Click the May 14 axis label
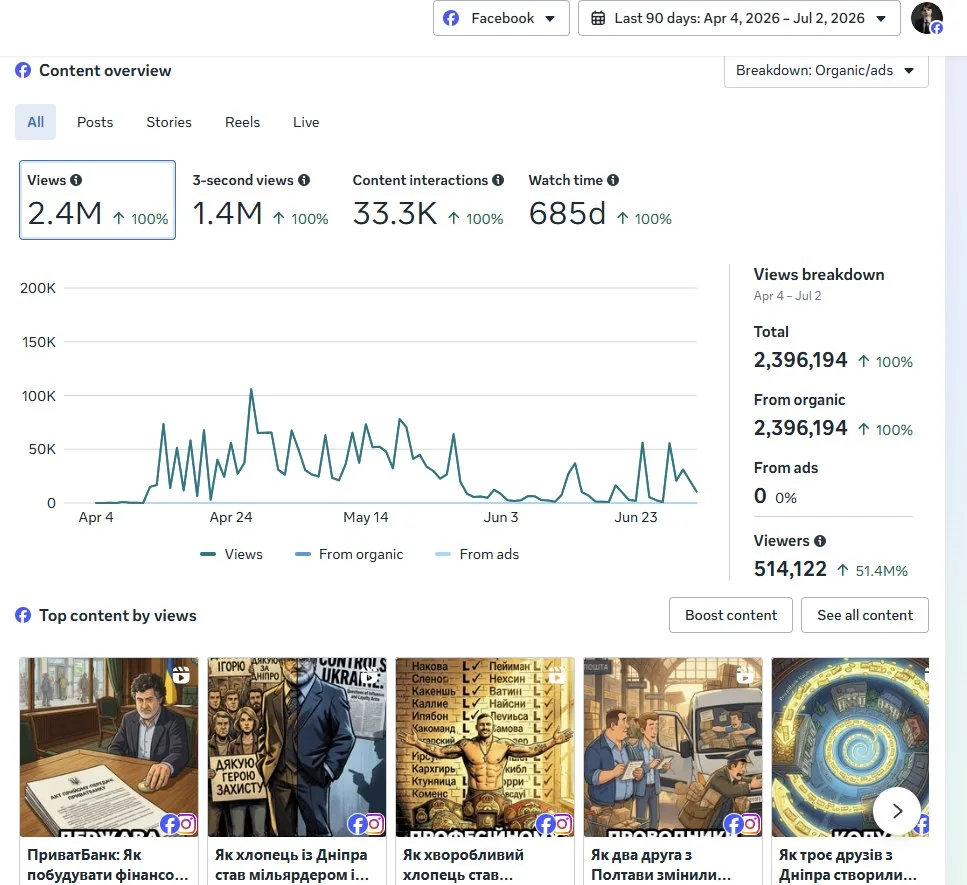 click(x=366, y=517)
